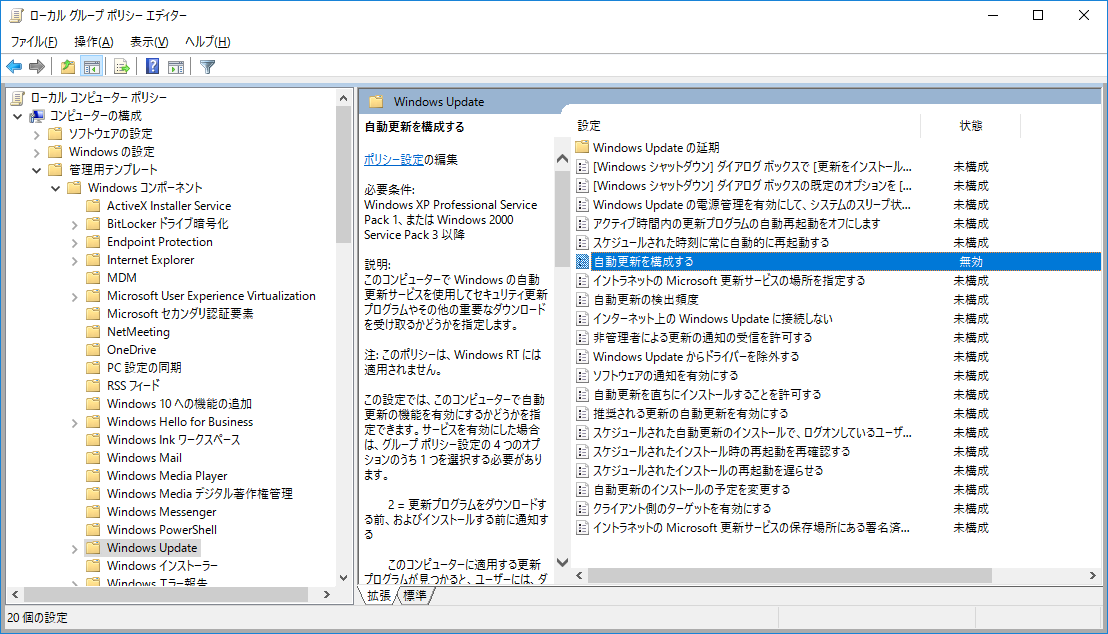Expand the ソフトウェアの設定 node
This screenshot has height=634, width=1108.
pyautogui.click(x=37, y=134)
